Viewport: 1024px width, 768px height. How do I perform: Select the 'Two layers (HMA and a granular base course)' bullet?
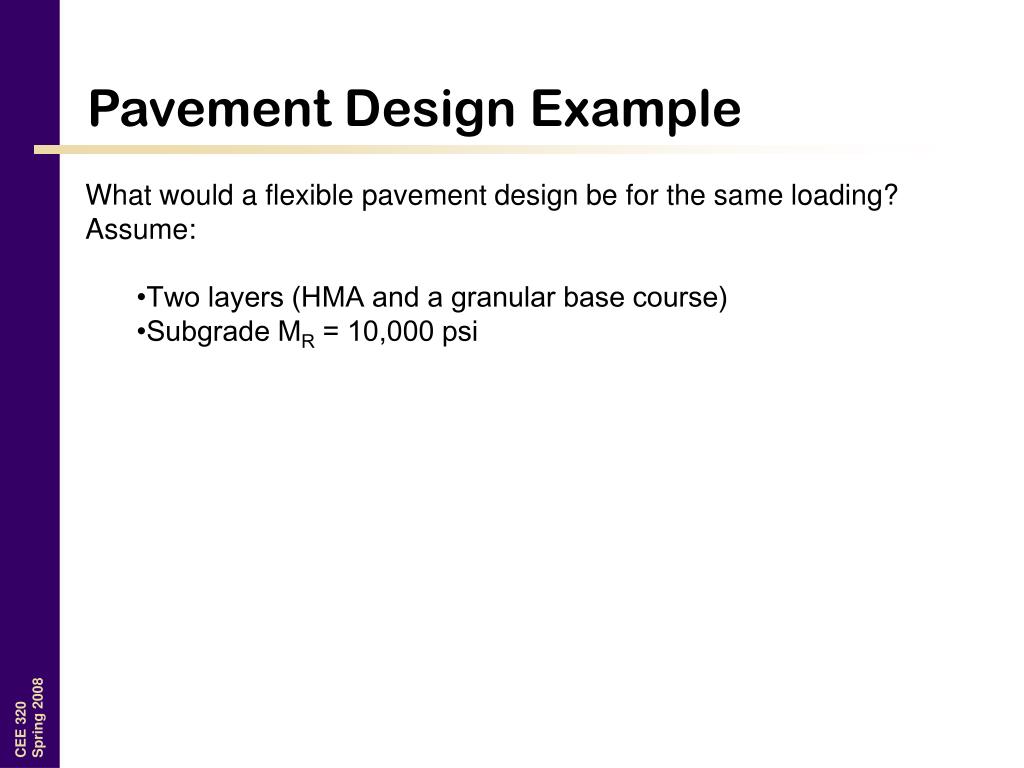coord(432,298)
